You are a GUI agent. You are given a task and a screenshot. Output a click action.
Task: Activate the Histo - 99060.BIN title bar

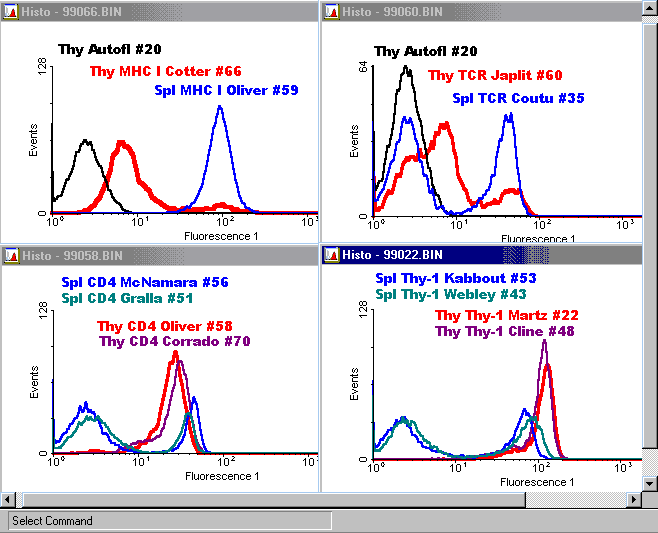480,10
